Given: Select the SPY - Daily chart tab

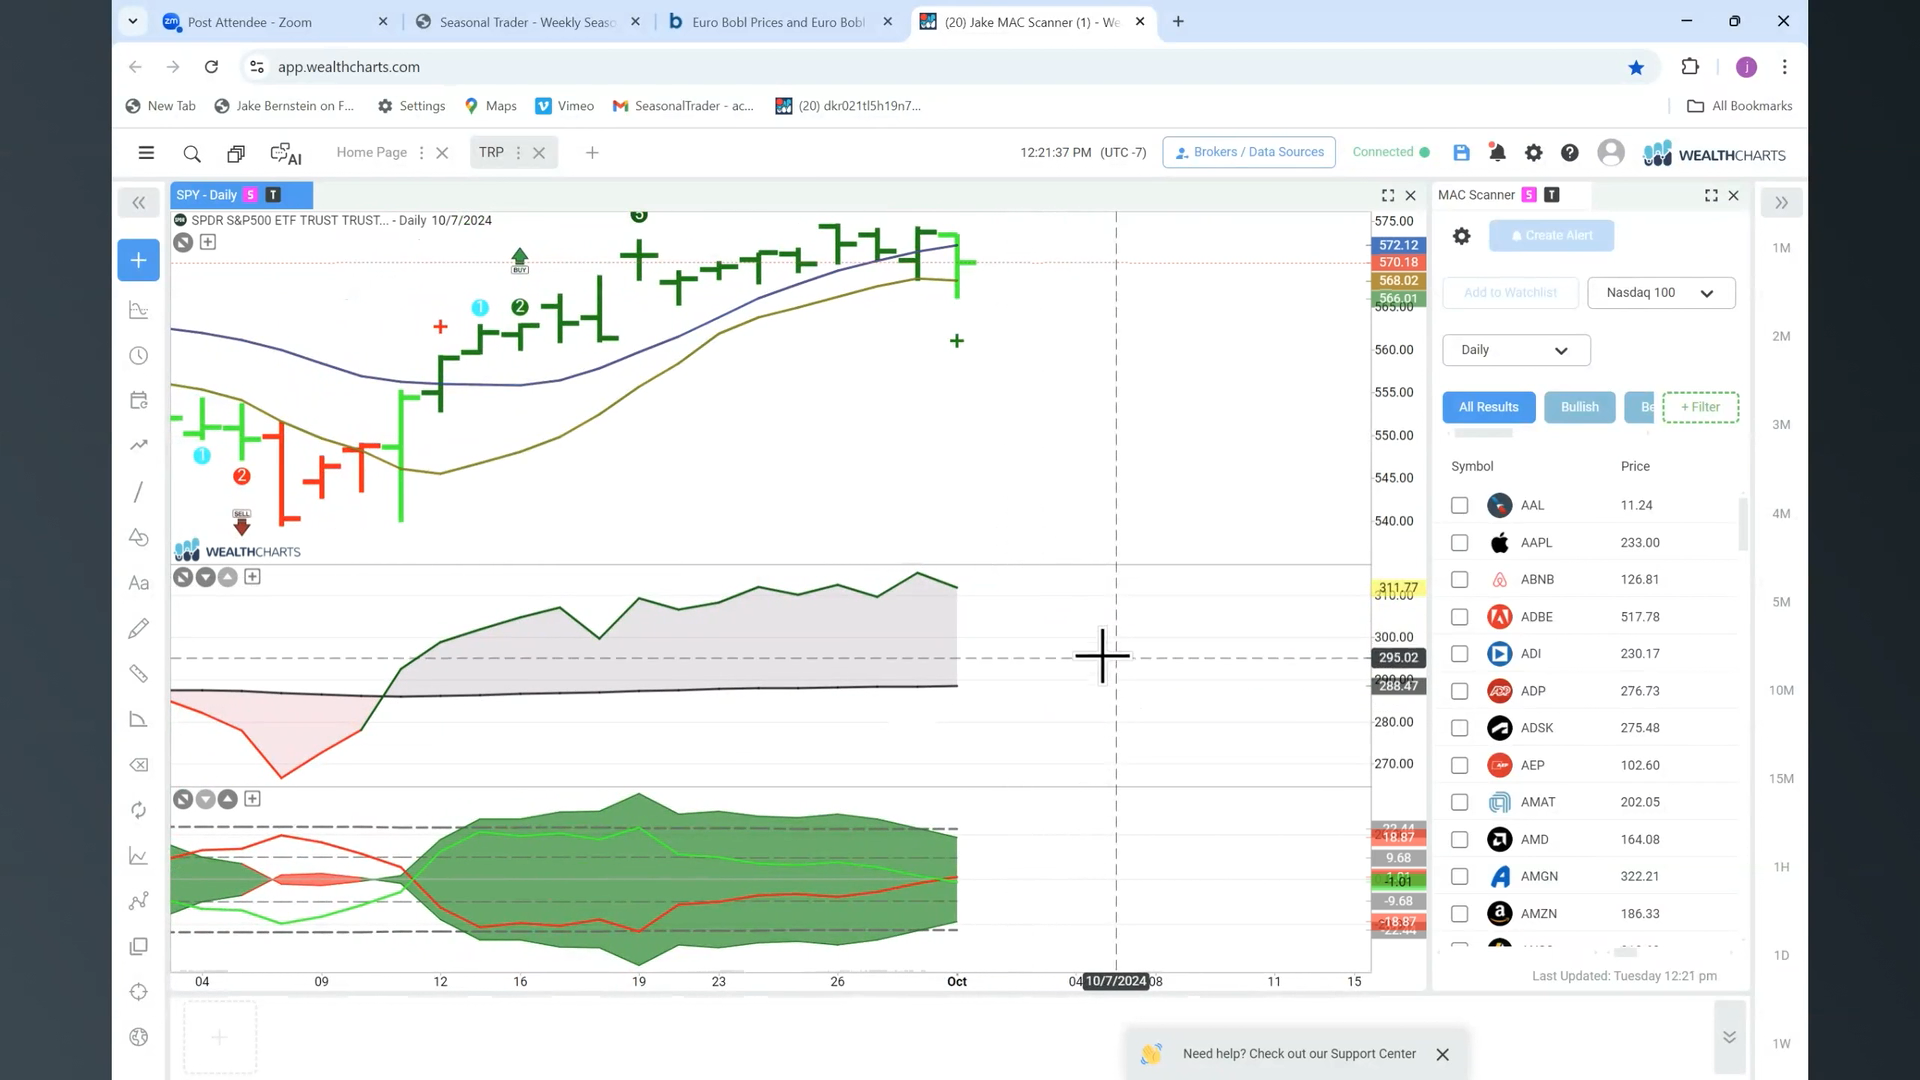Looking at the screenshot, I should pos(241,195).
